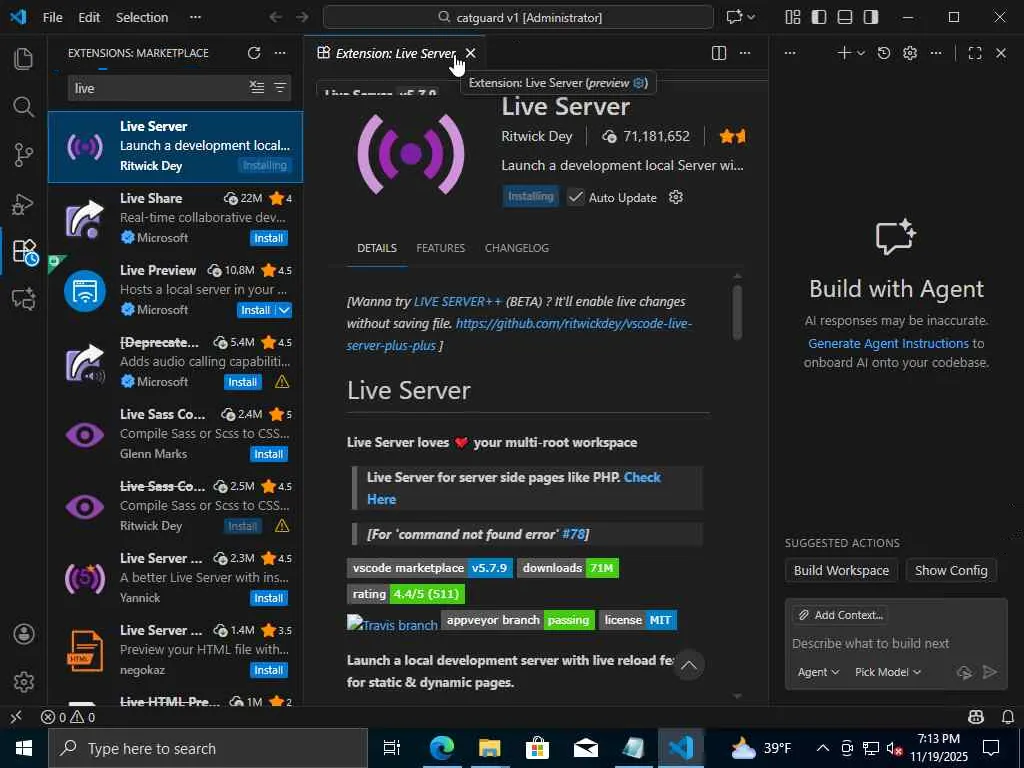Open the Accounts menu icon
This screenshot has height=768, width=1024.
24,634
